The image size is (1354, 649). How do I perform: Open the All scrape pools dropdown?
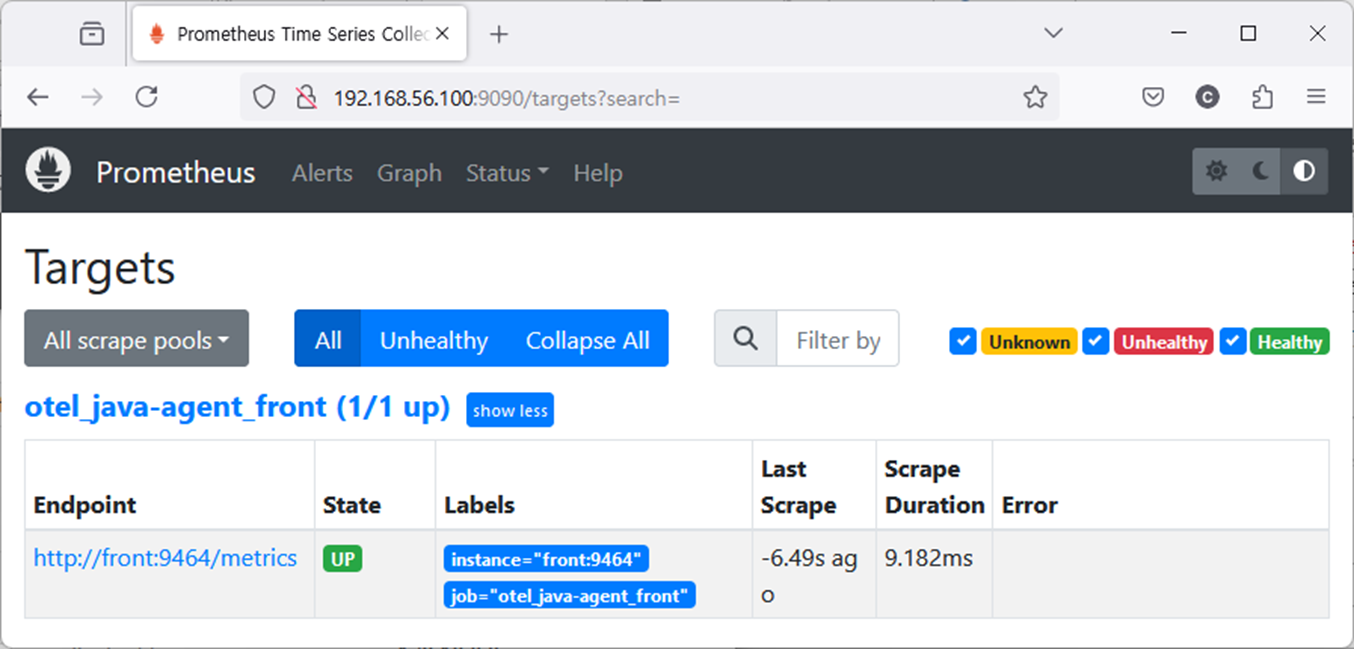point(136,339)
